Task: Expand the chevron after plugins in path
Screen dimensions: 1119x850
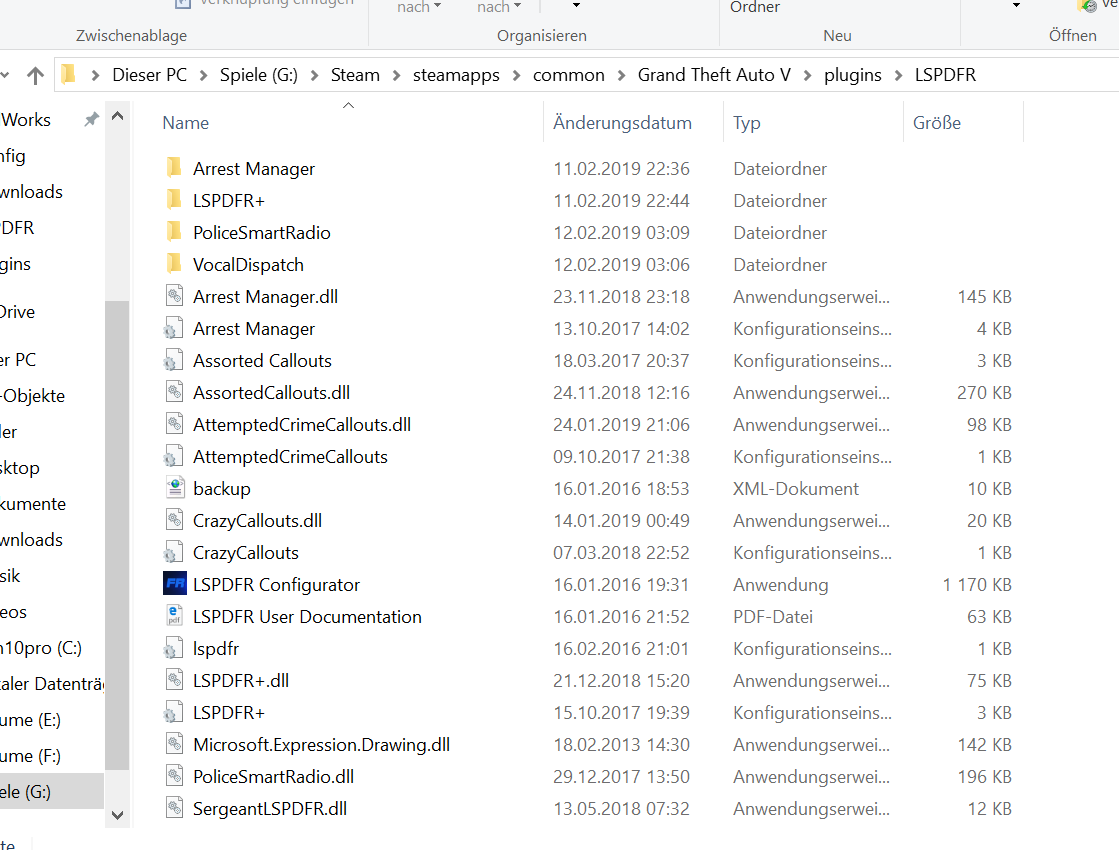Action: click(898, 75)
